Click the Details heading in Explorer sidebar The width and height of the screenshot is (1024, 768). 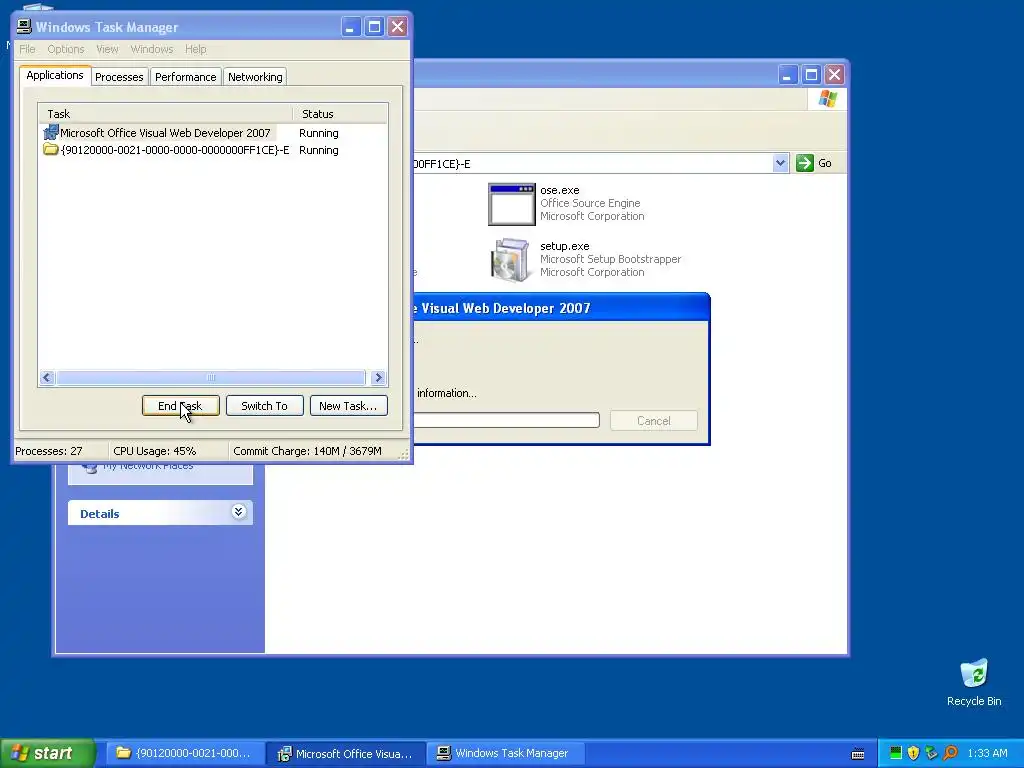(x=99, y=513)
